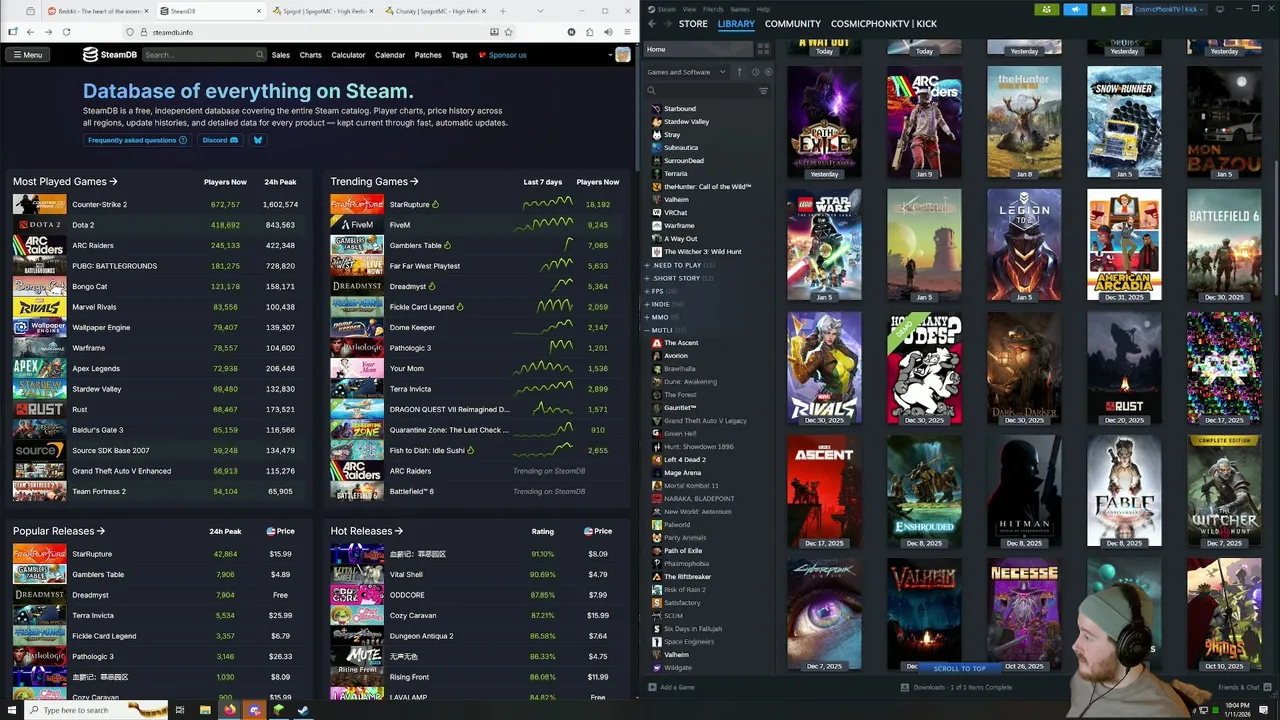Bookmark the page with the star icon
This screenshot has height=720, width=1280.
point(509,32)
